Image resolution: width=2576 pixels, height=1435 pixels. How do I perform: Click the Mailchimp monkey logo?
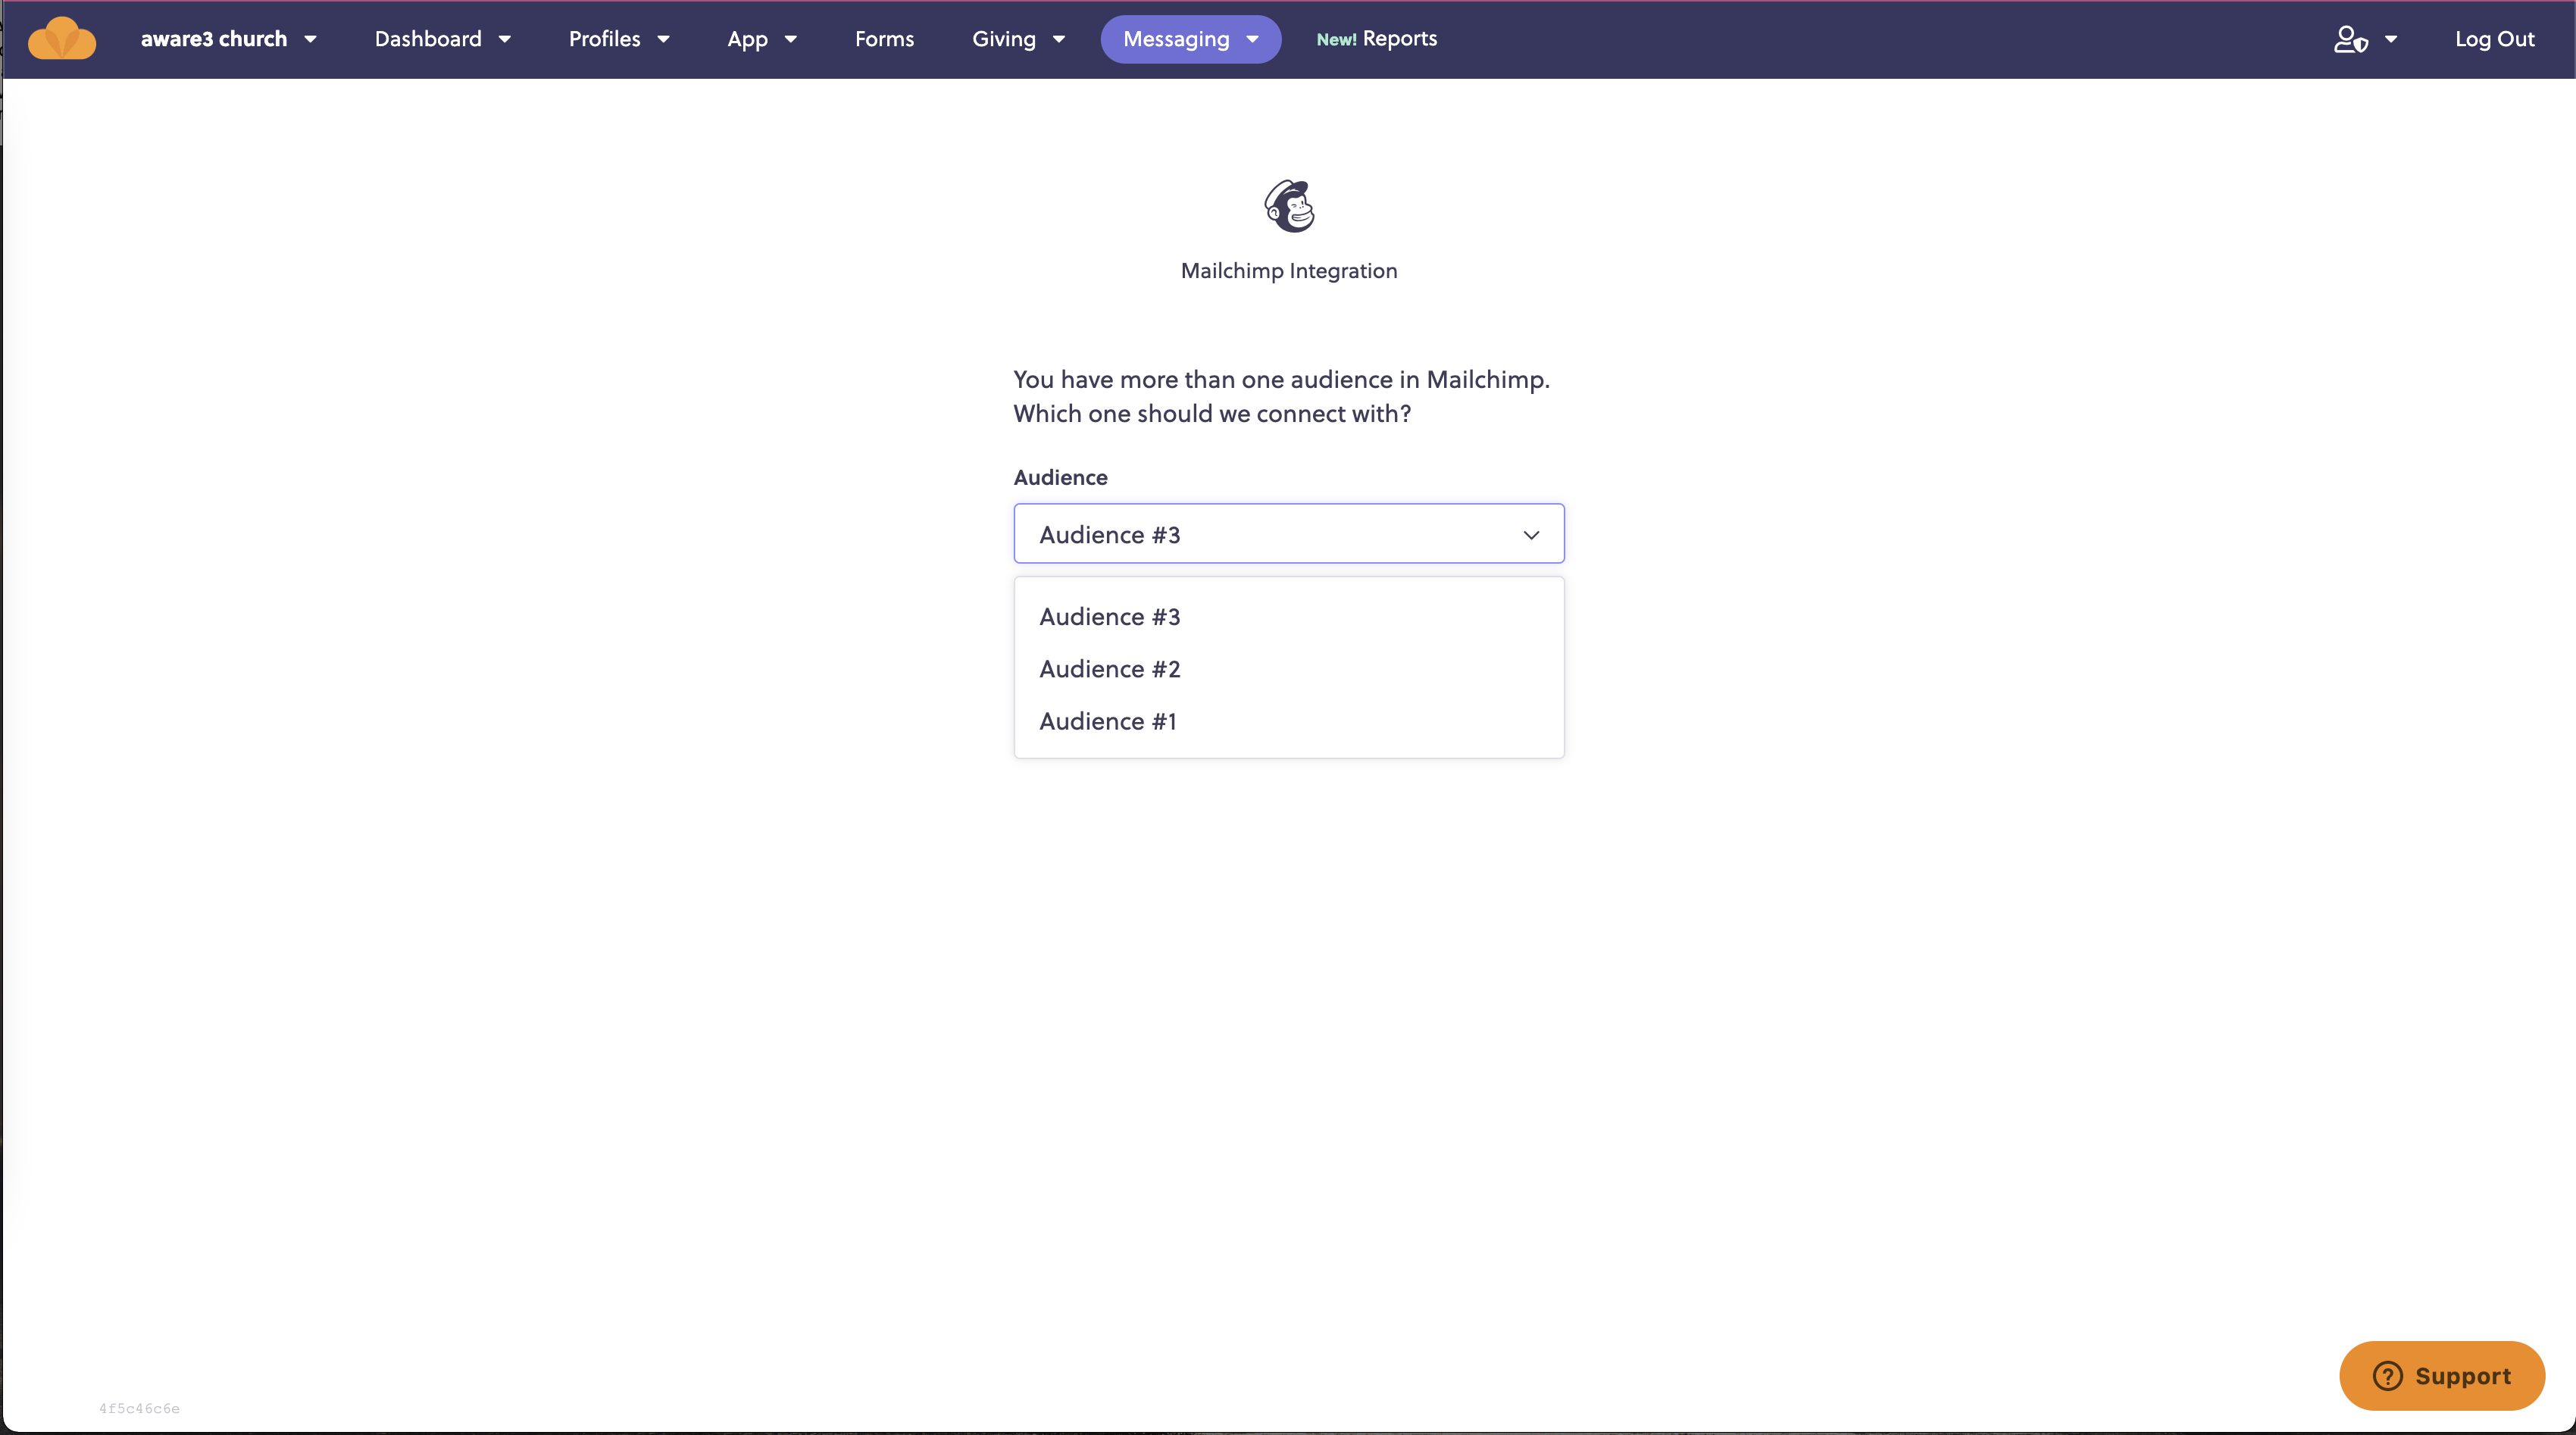pyautogui.click(x=1289, y=206)
